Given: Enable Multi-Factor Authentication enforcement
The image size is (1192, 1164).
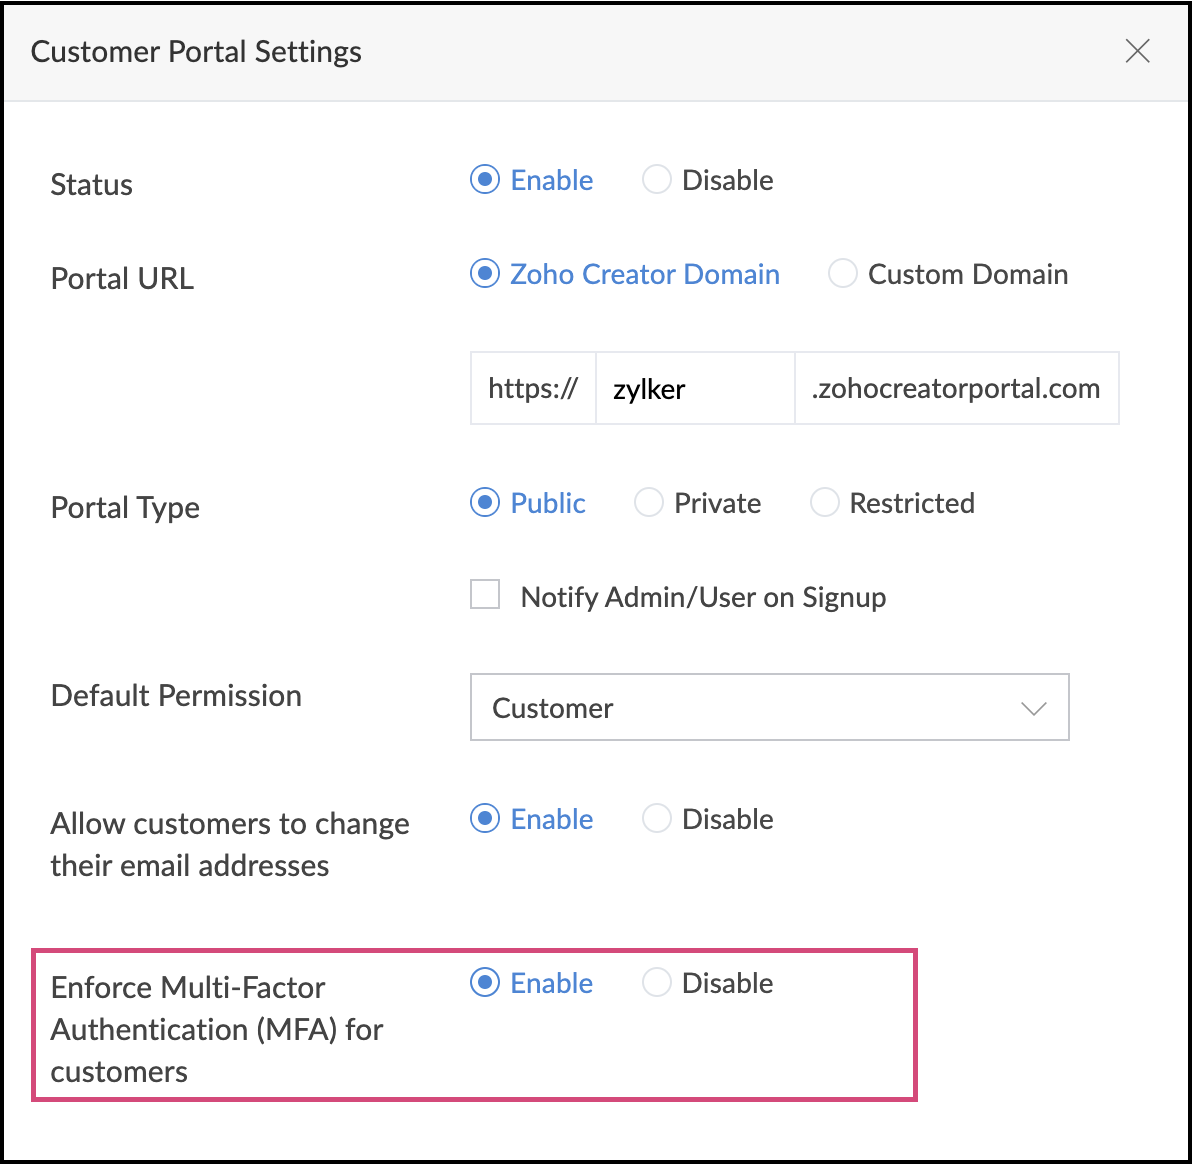Looking at the screenshot, I should 485,983.
